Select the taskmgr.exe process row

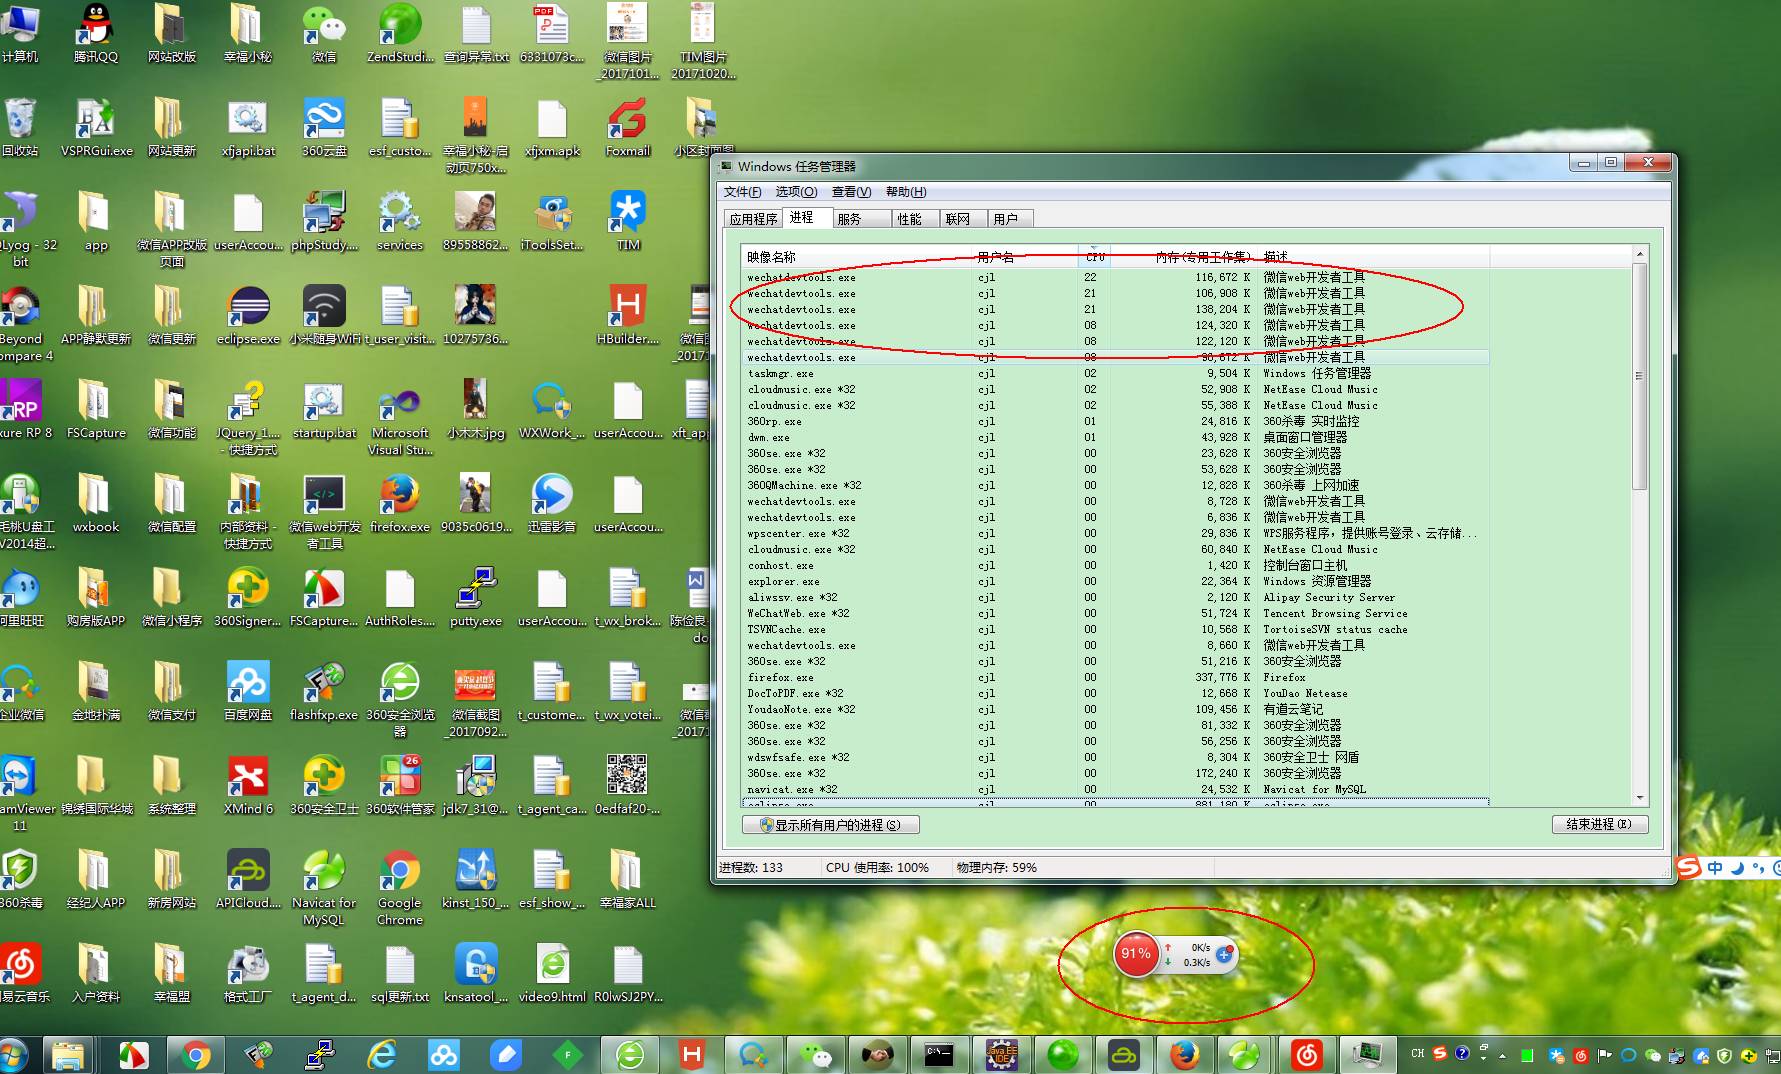pyautogui.click(x=1115, y=373)
